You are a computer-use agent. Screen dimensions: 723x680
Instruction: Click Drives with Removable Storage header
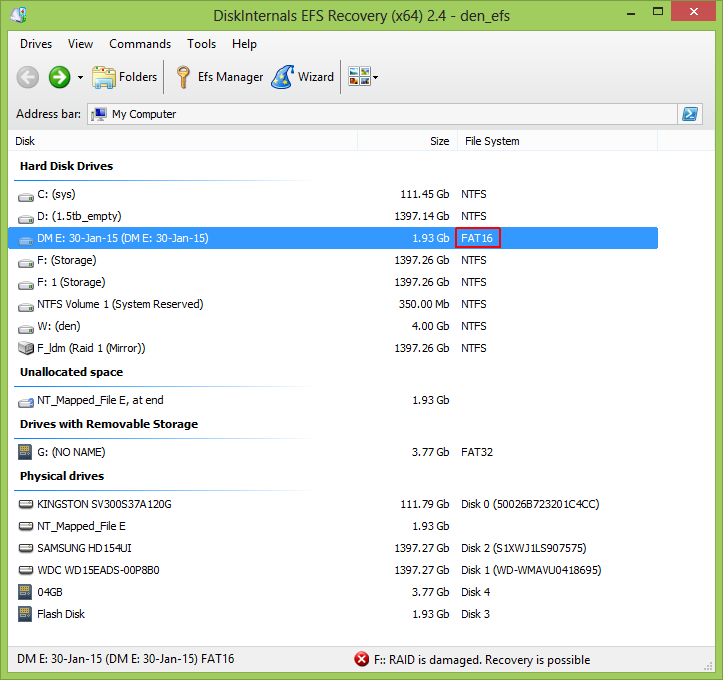pos(109,424)
